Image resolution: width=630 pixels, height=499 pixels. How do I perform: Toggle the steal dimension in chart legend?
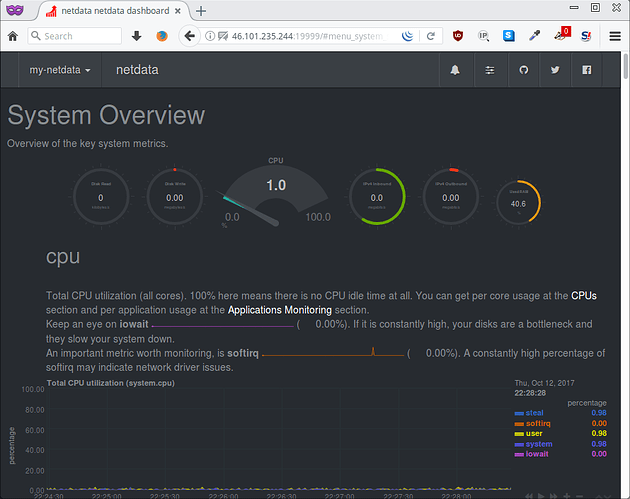(535, 413)
